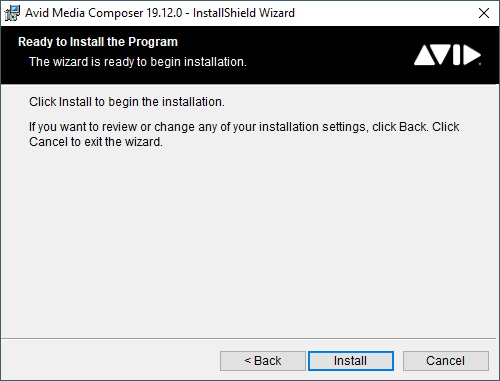Click the Cancel to exit the wizard line
Screen dimensions: 500x381
click(x=96, y=142)
